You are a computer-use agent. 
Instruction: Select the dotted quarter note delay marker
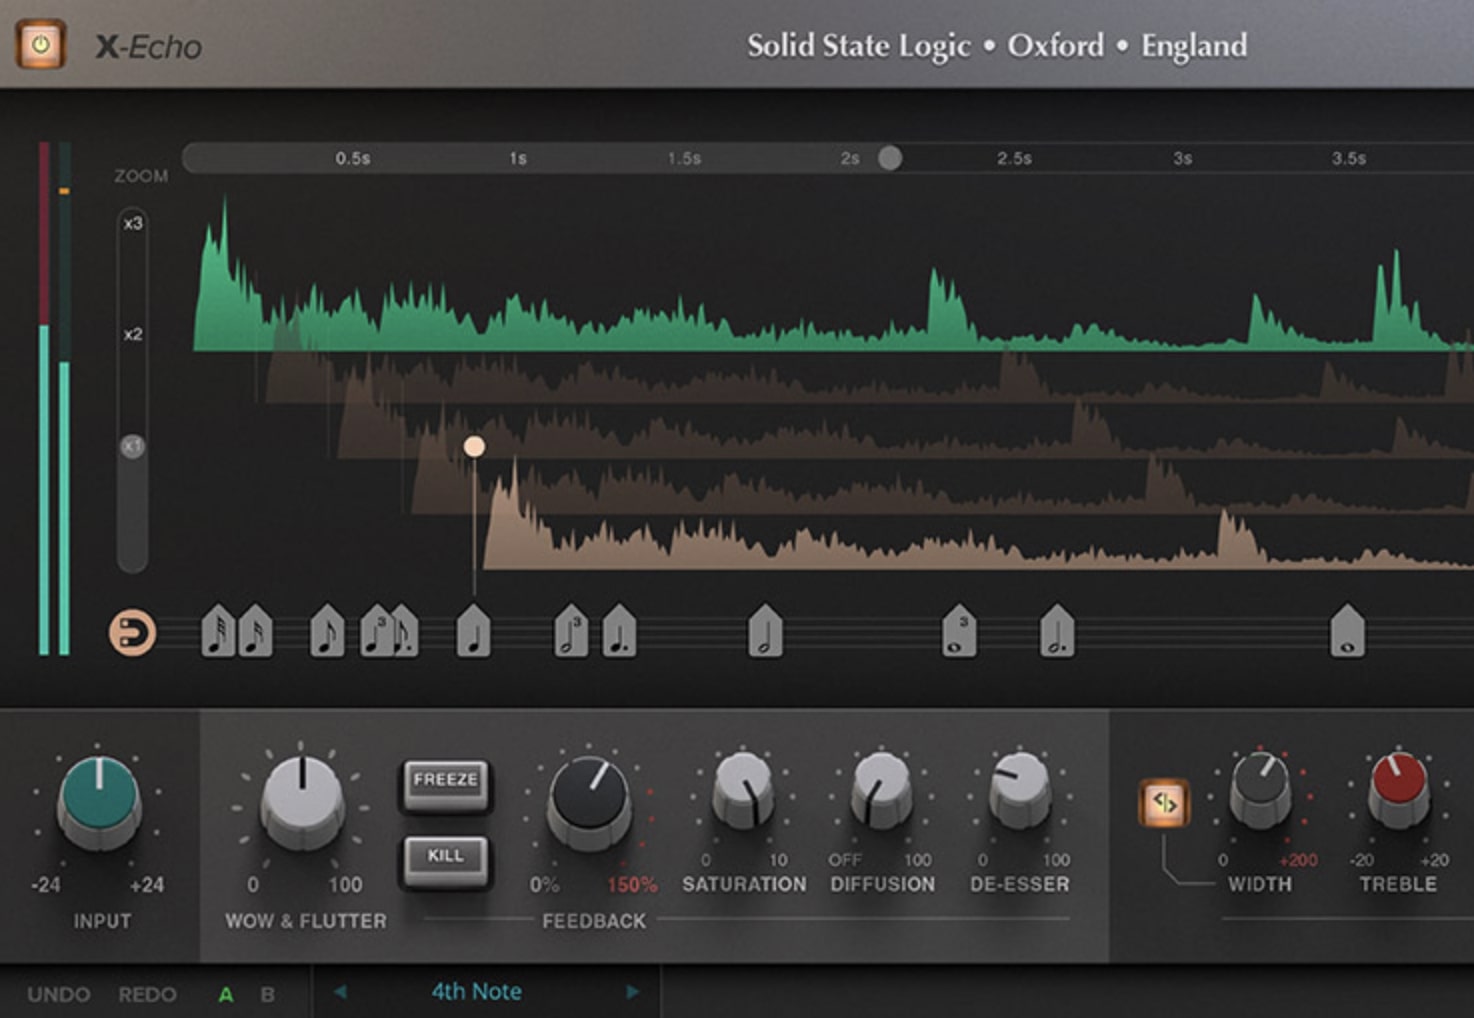[x=619, y=631]
